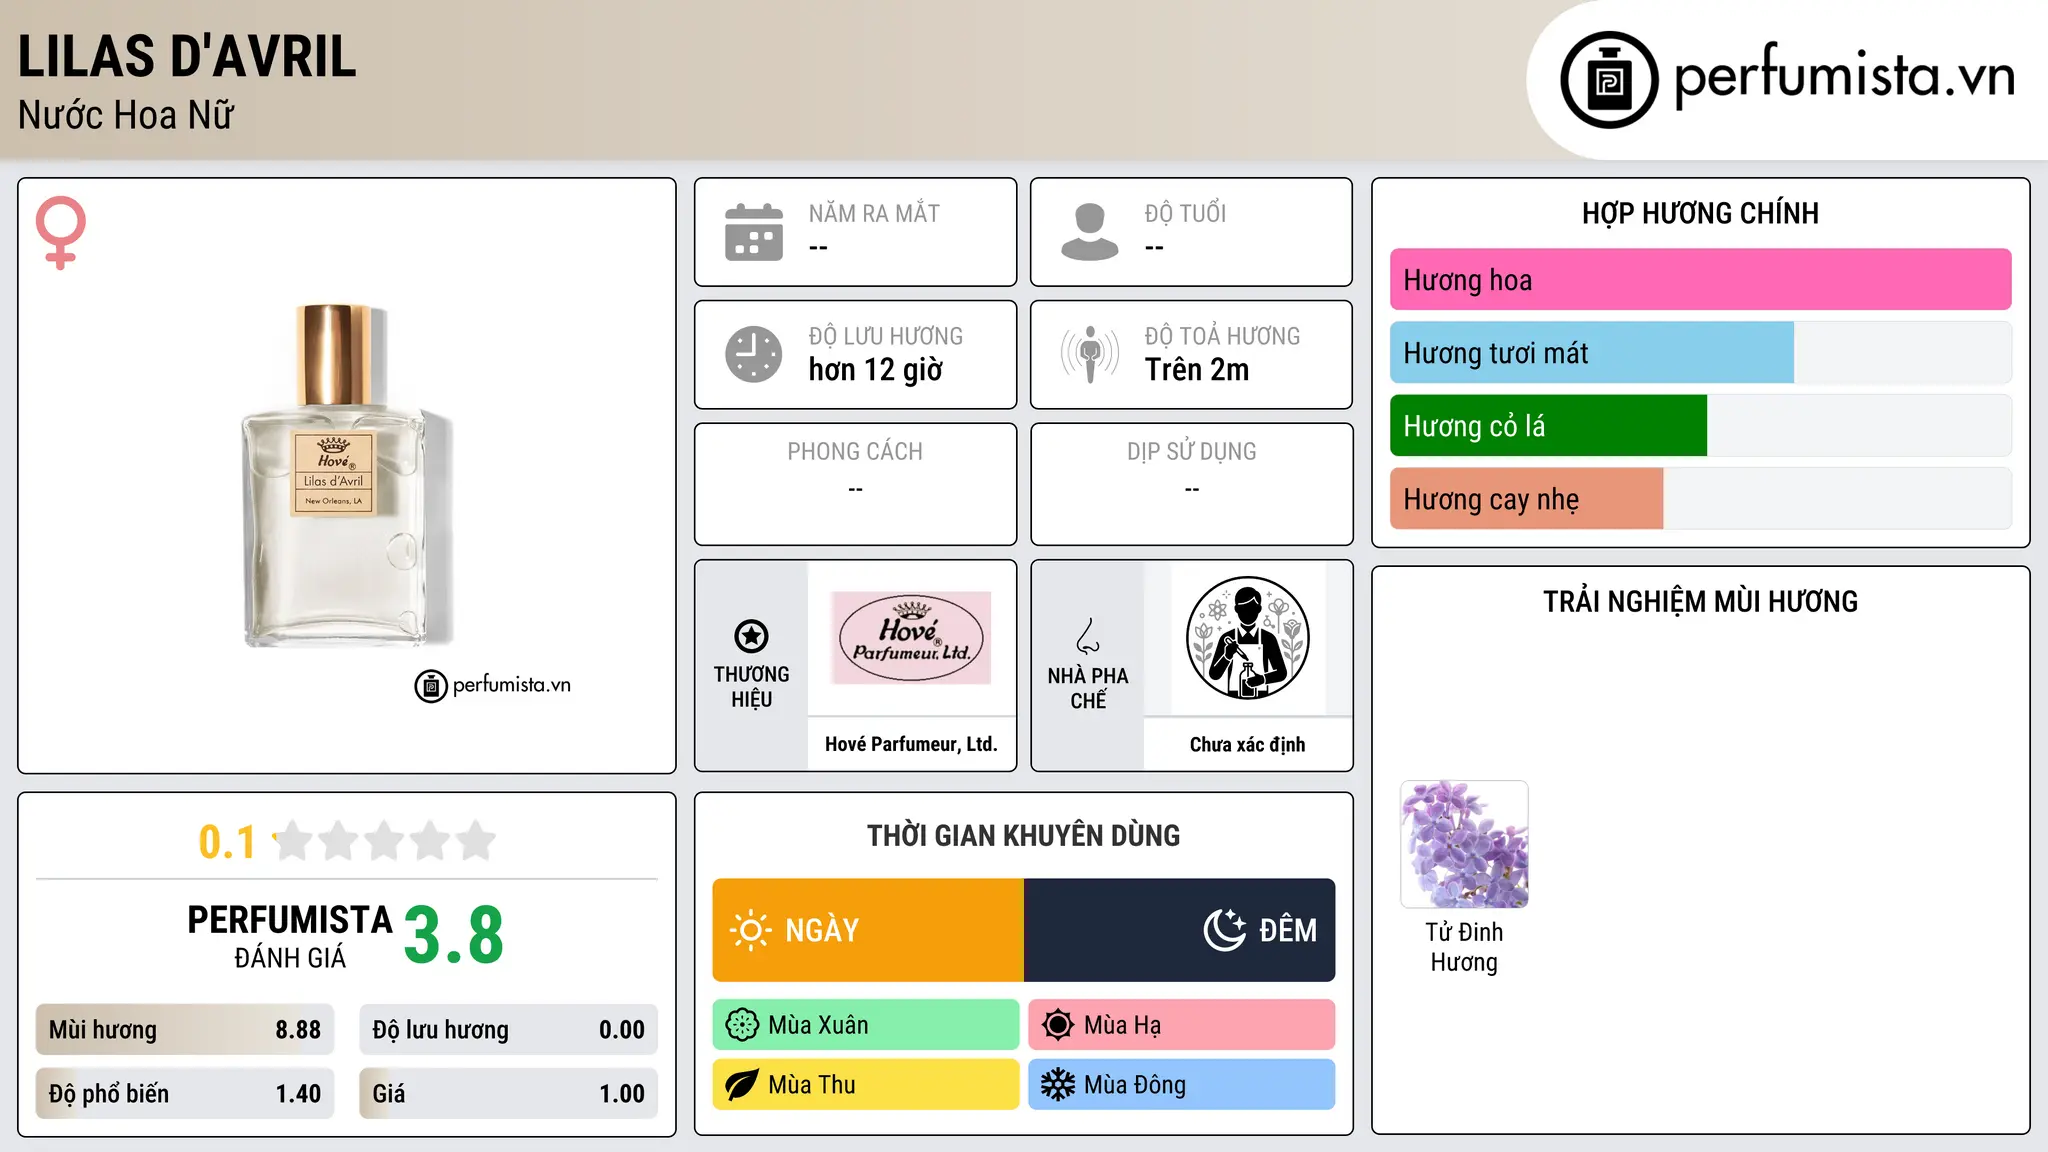The height and width of the screenshot is (1152, 2048).
Task: Click the Độ lưu hương 0.00 score bar
Action: (509, 1030)
